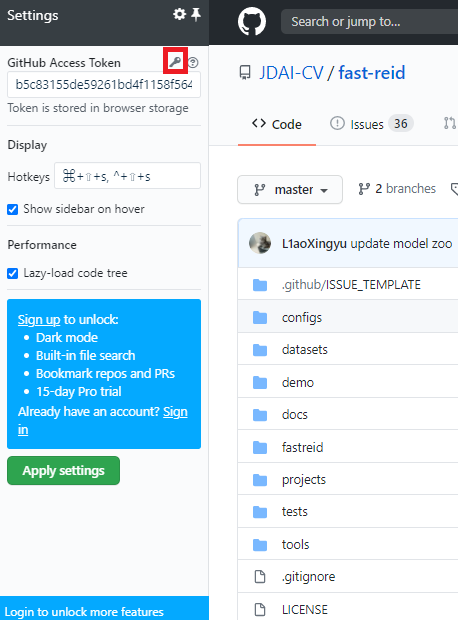Click the 36 issues counter badge
Screen dimensions: 458x620
pos(401,124)
